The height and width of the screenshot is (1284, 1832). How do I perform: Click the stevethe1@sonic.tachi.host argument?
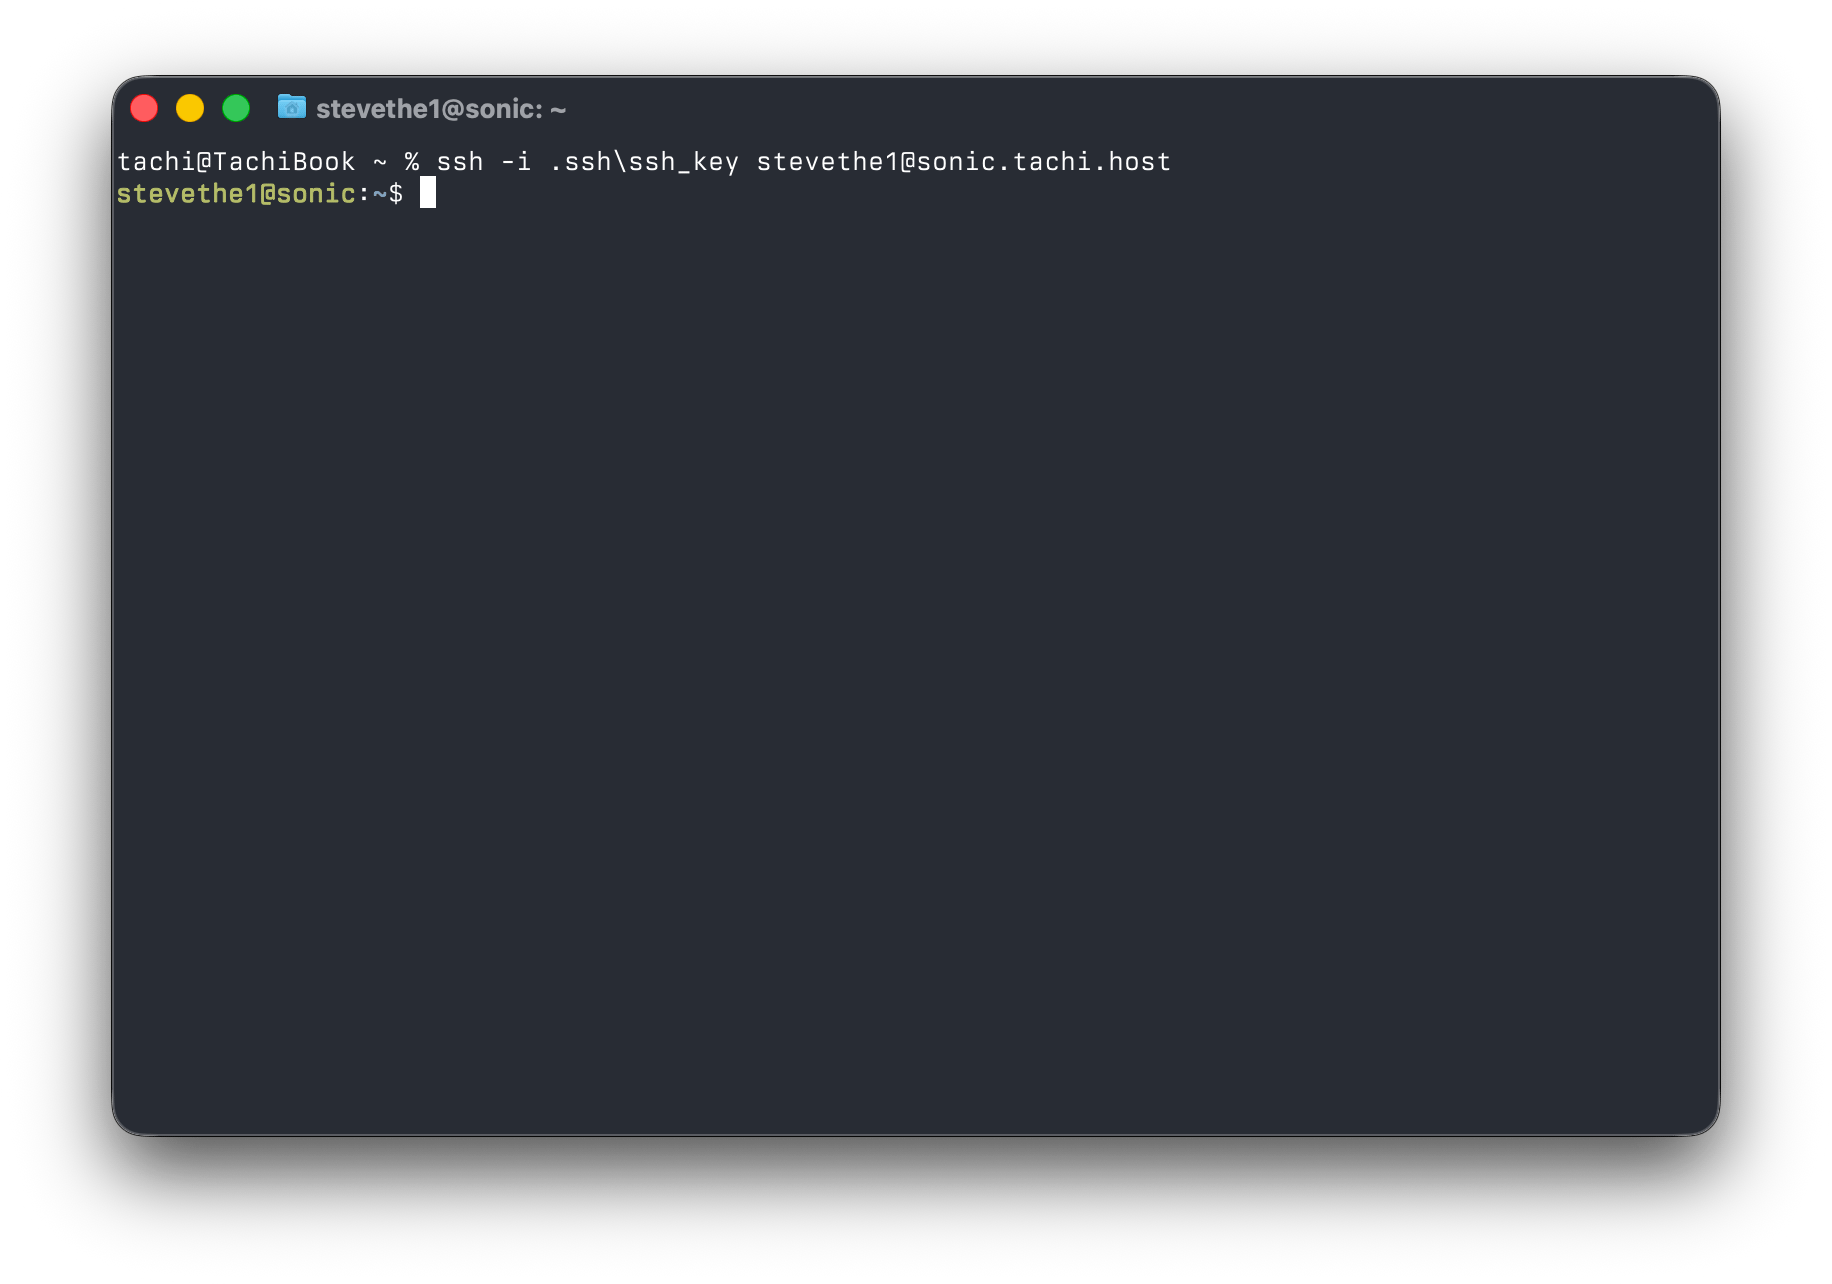pos(963,162)
